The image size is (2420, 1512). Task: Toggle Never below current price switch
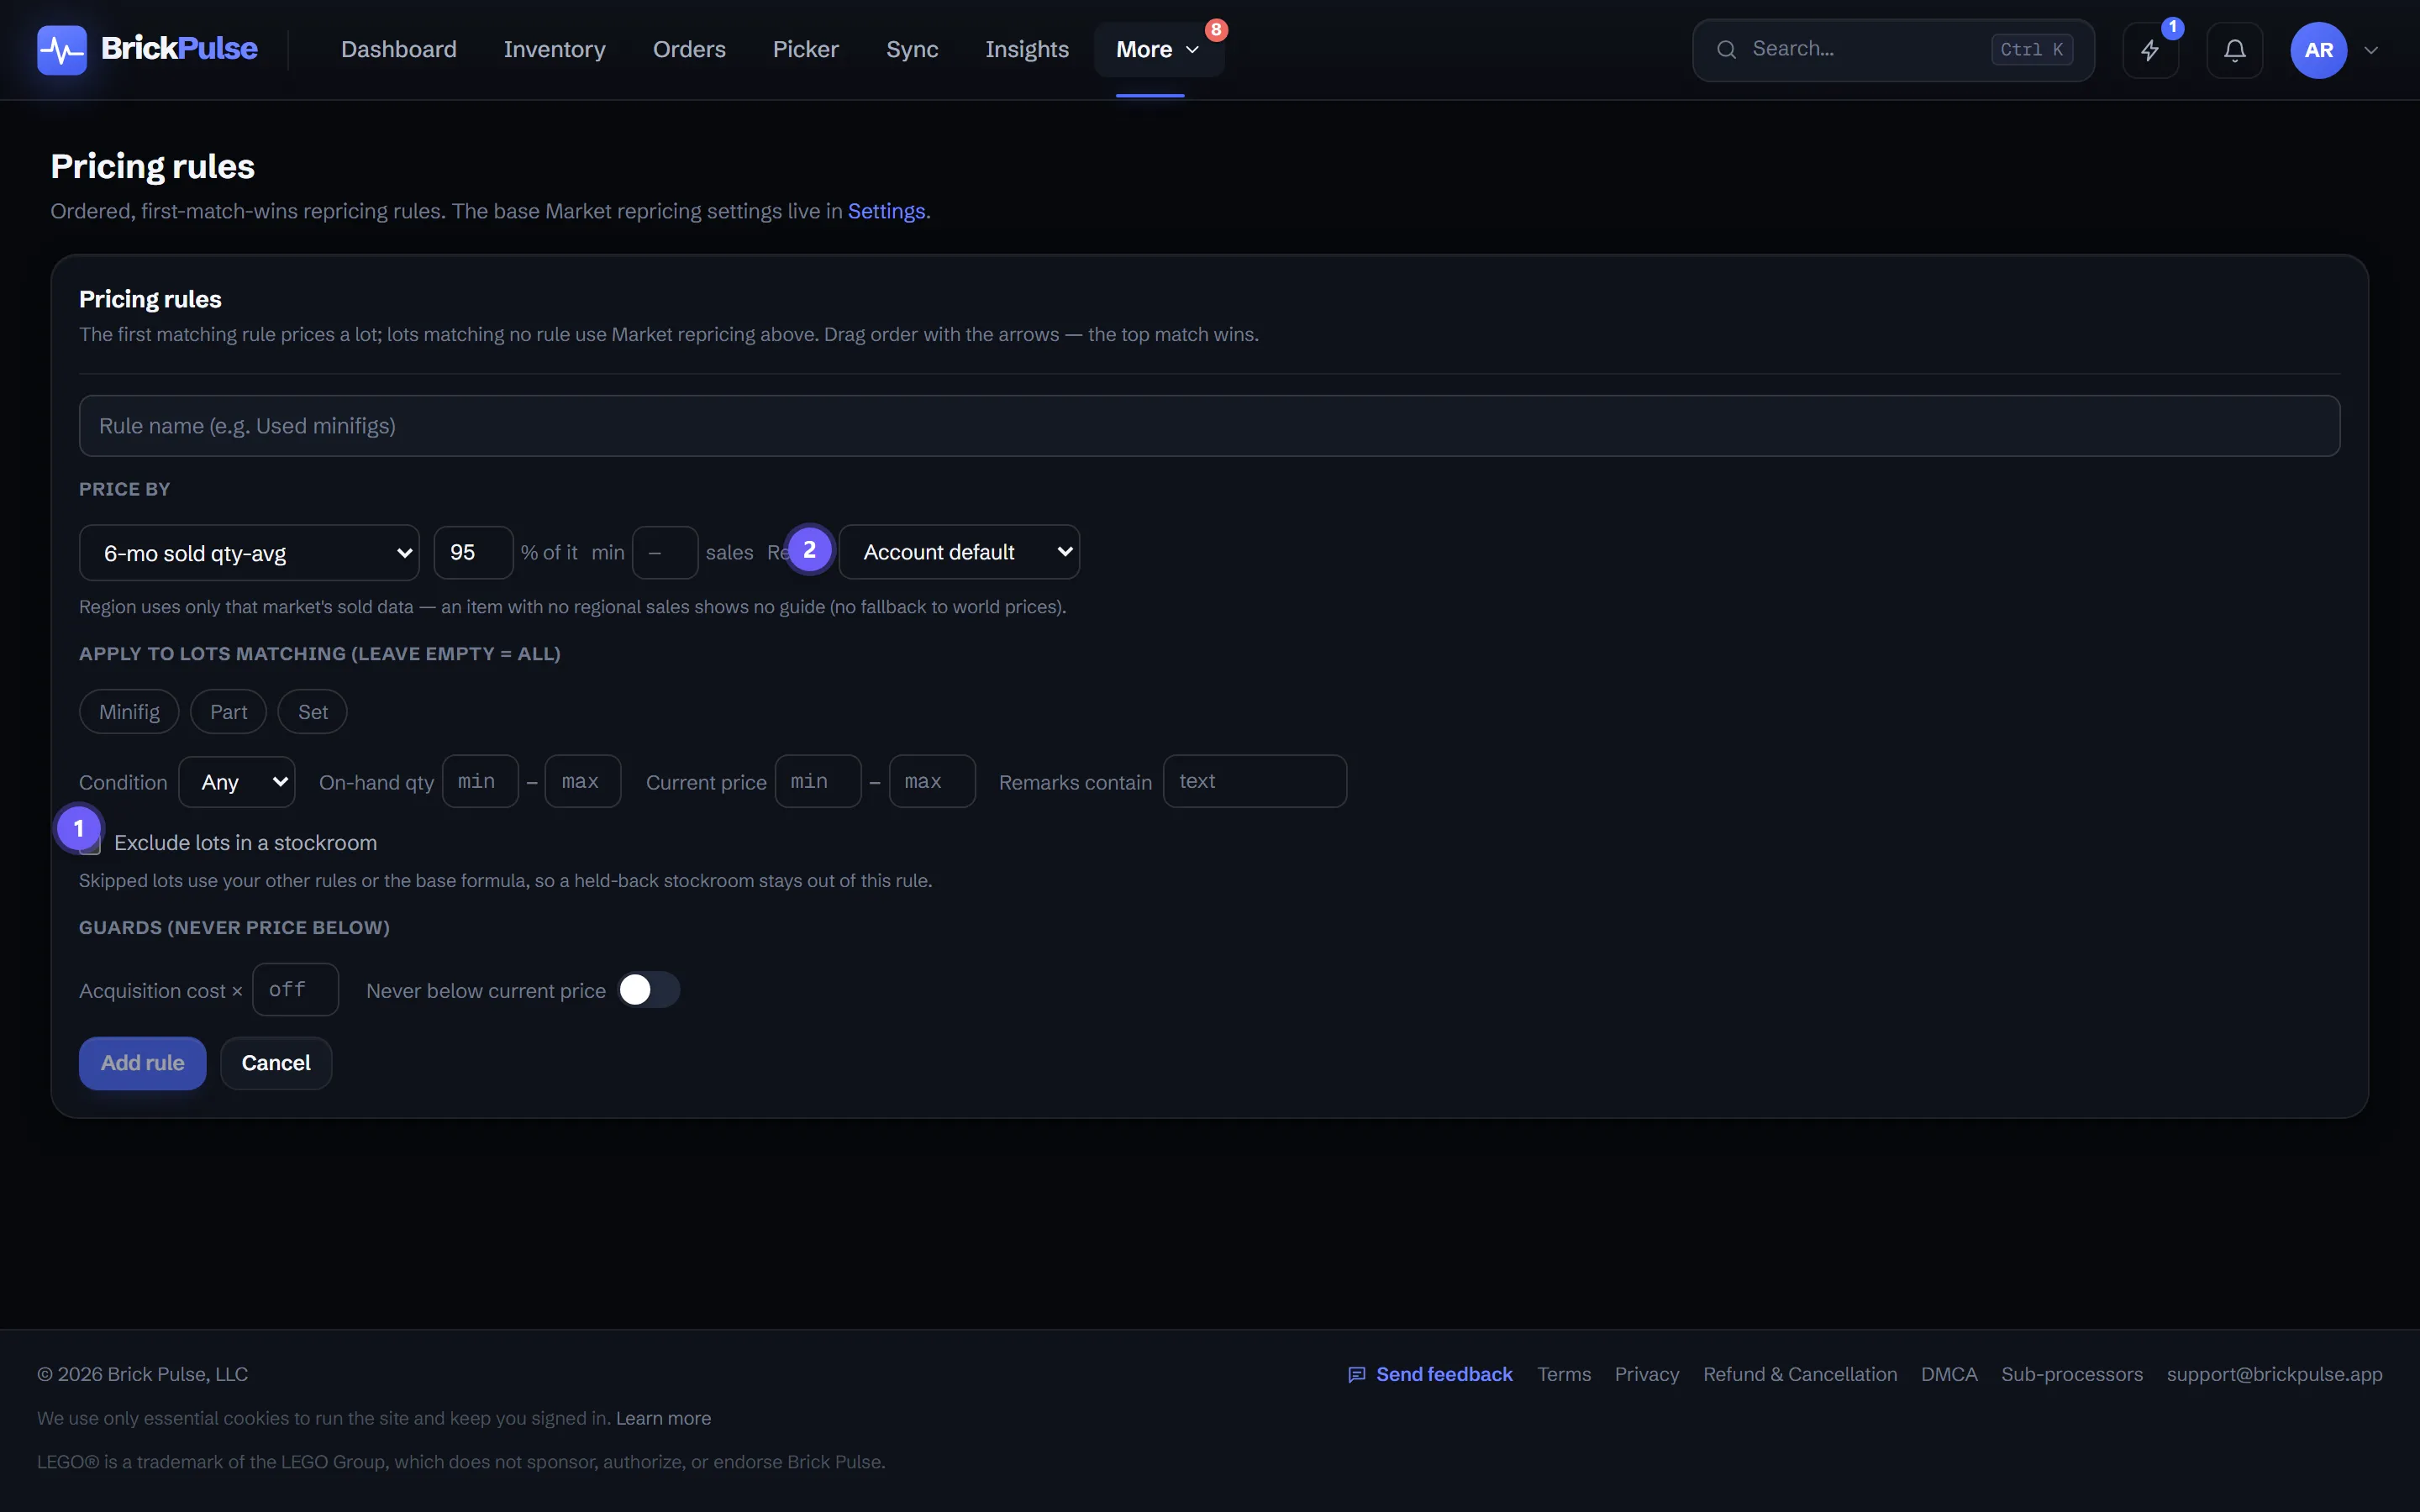point(648,990)
